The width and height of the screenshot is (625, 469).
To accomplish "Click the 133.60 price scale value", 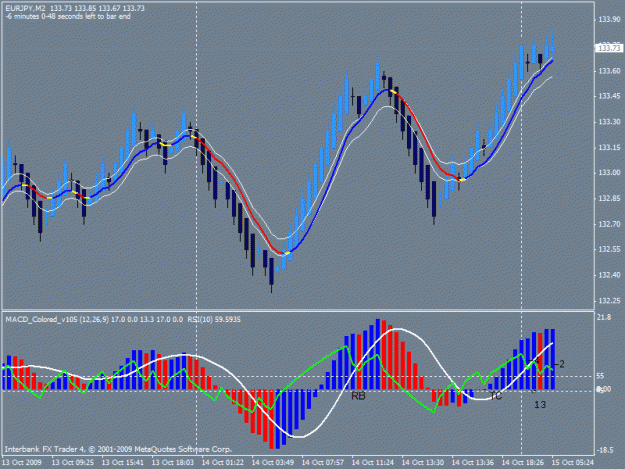I will (609, 71).
